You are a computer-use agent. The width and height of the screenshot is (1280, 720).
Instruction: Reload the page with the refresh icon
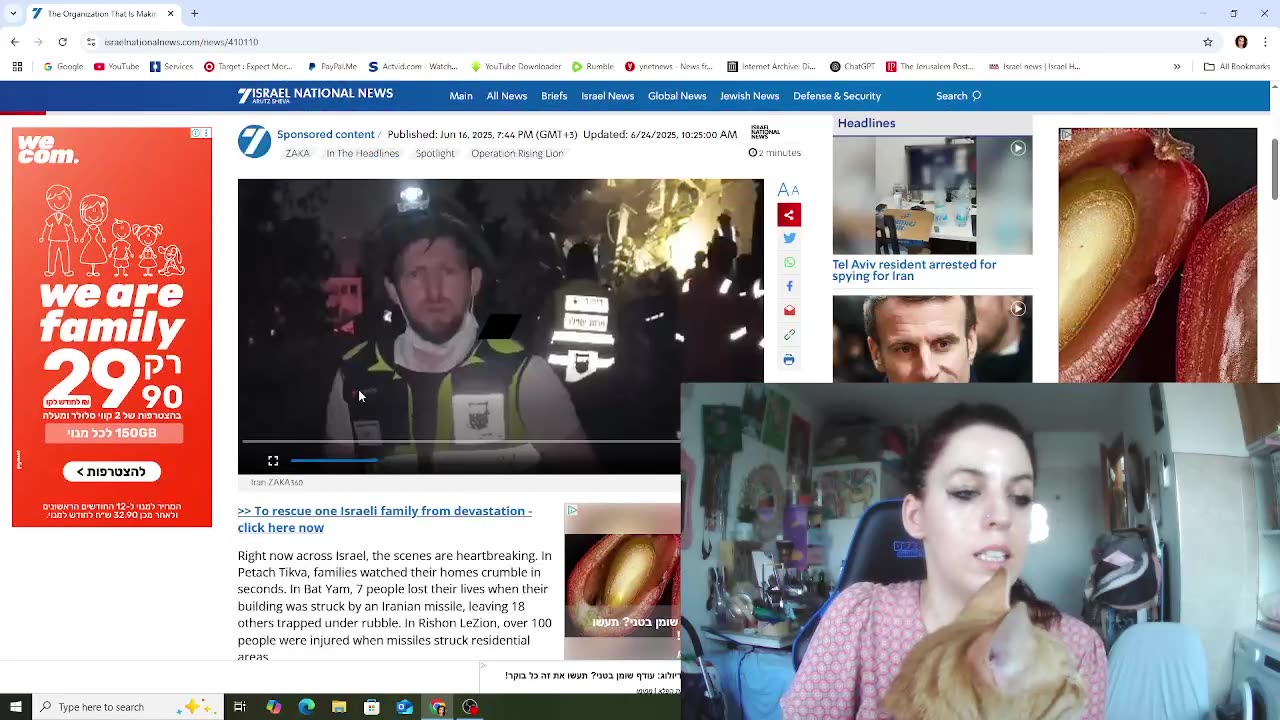coord(62,42)
